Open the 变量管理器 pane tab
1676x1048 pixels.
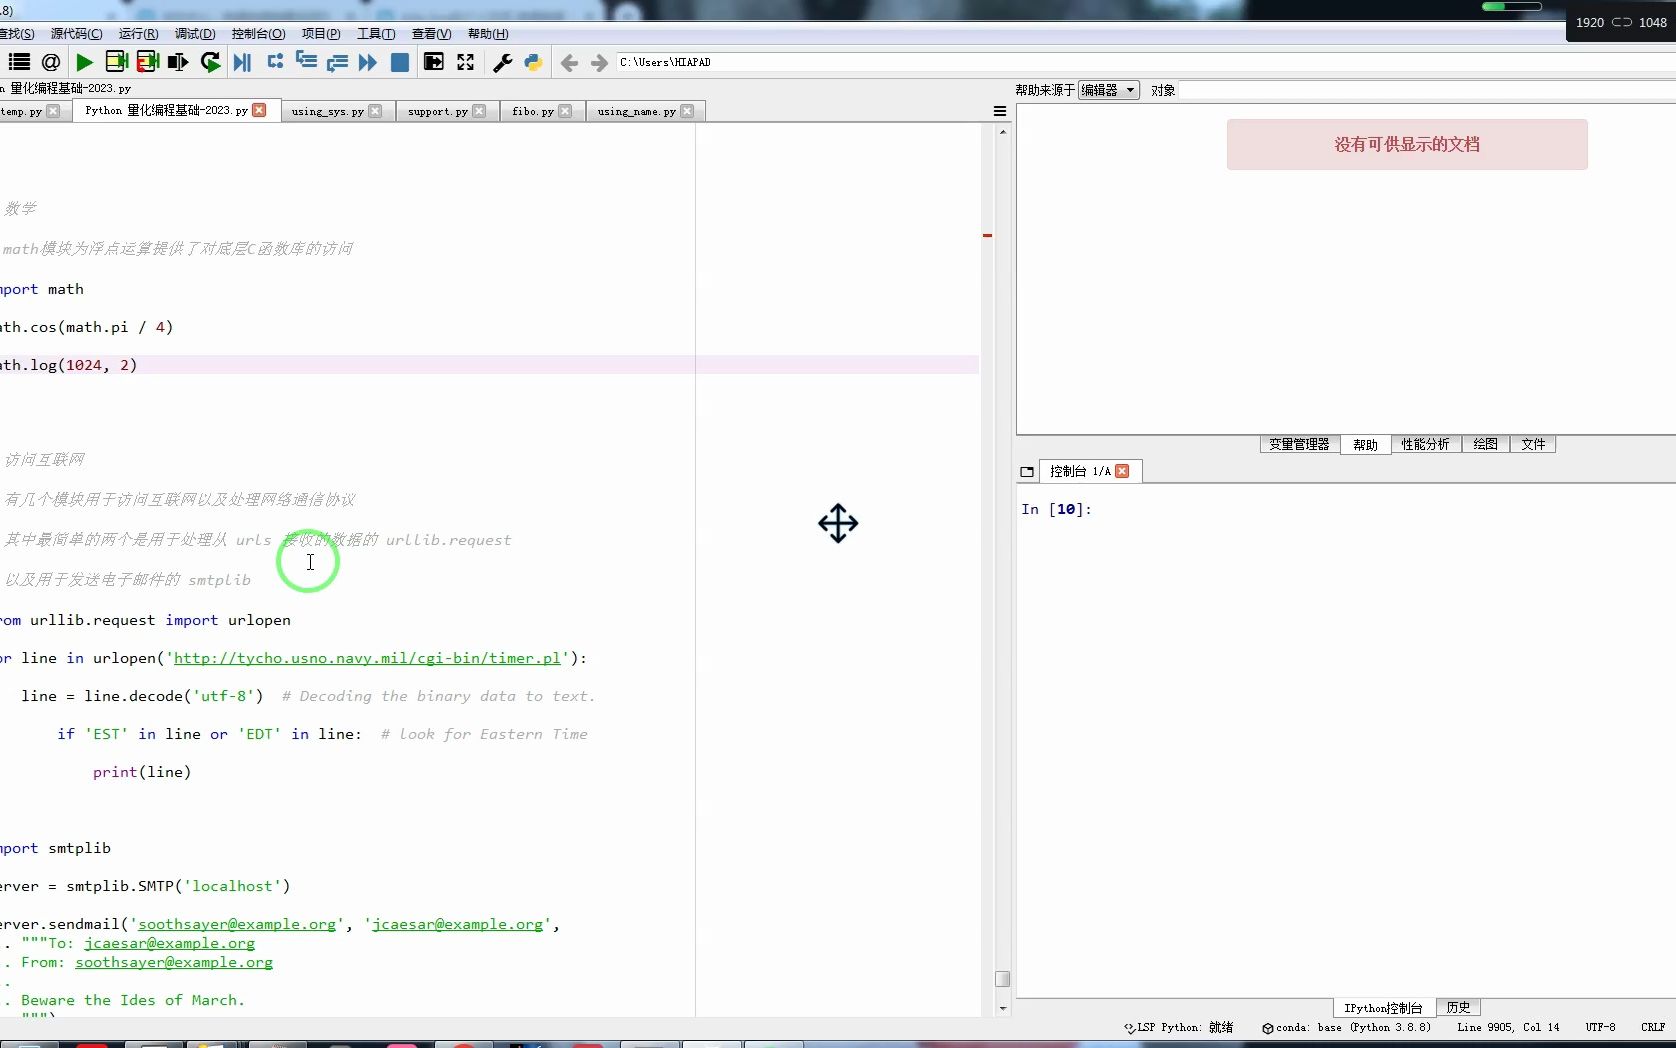click(1299, 445)
